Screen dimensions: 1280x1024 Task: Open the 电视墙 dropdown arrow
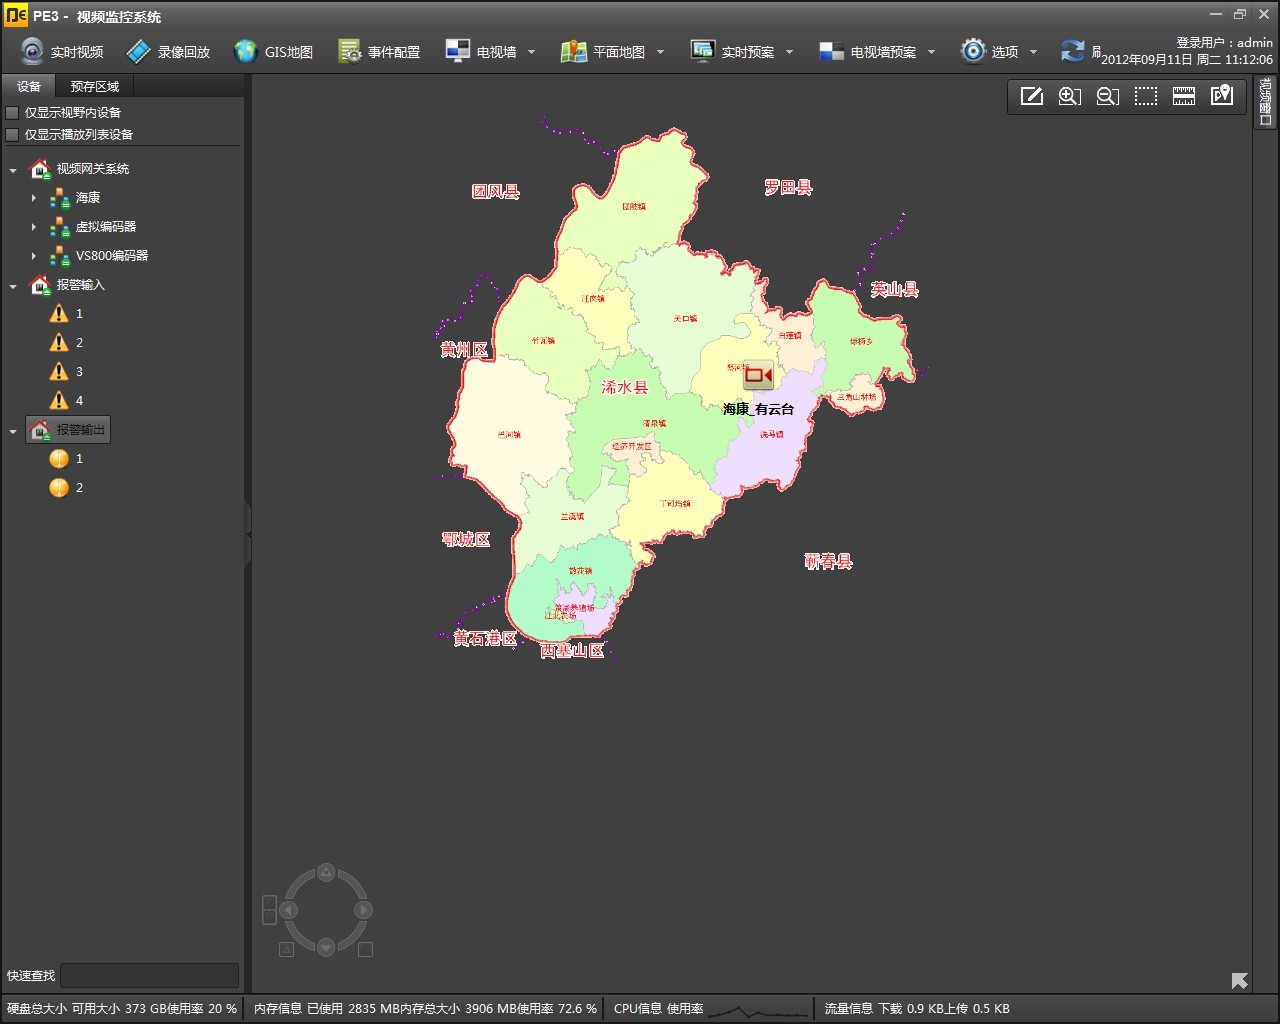pos(531,52)
